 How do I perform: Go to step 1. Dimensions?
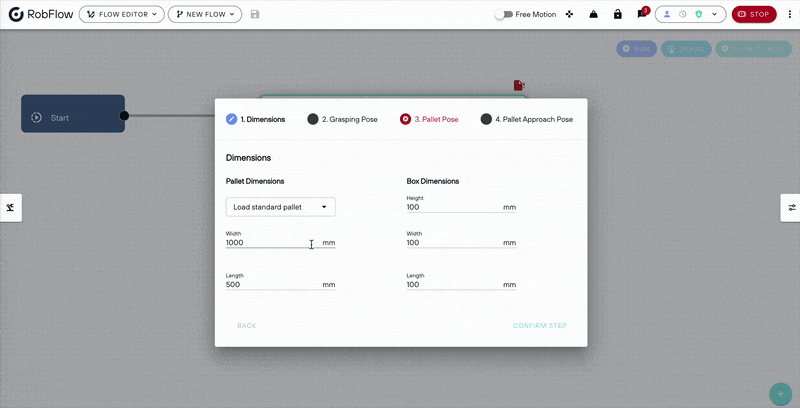256,119
